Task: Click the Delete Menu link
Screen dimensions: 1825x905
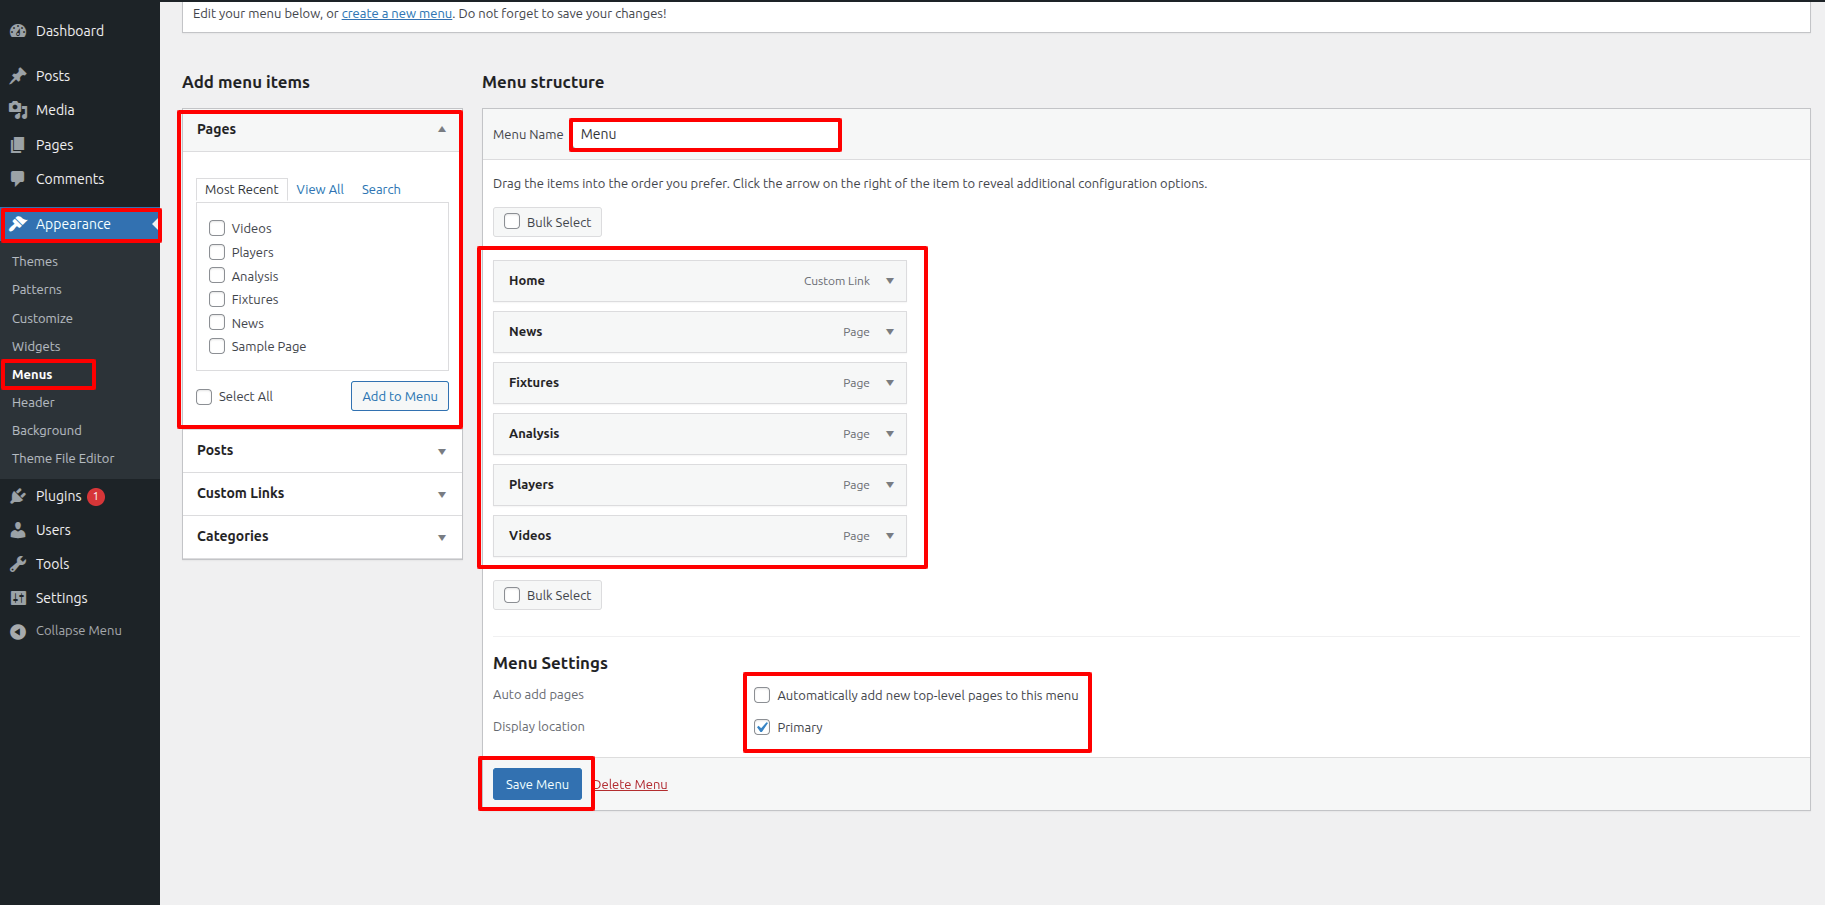Action: 630,784
